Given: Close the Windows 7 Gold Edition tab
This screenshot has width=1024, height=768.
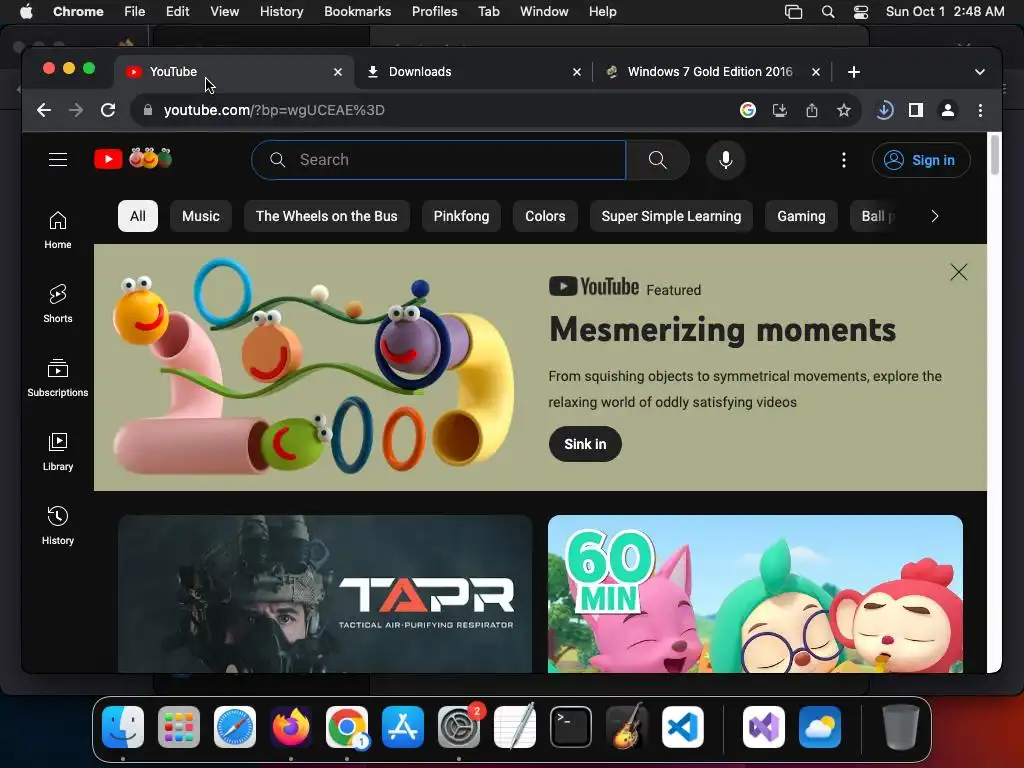Looking at the screenshot, I should point(816,72).
